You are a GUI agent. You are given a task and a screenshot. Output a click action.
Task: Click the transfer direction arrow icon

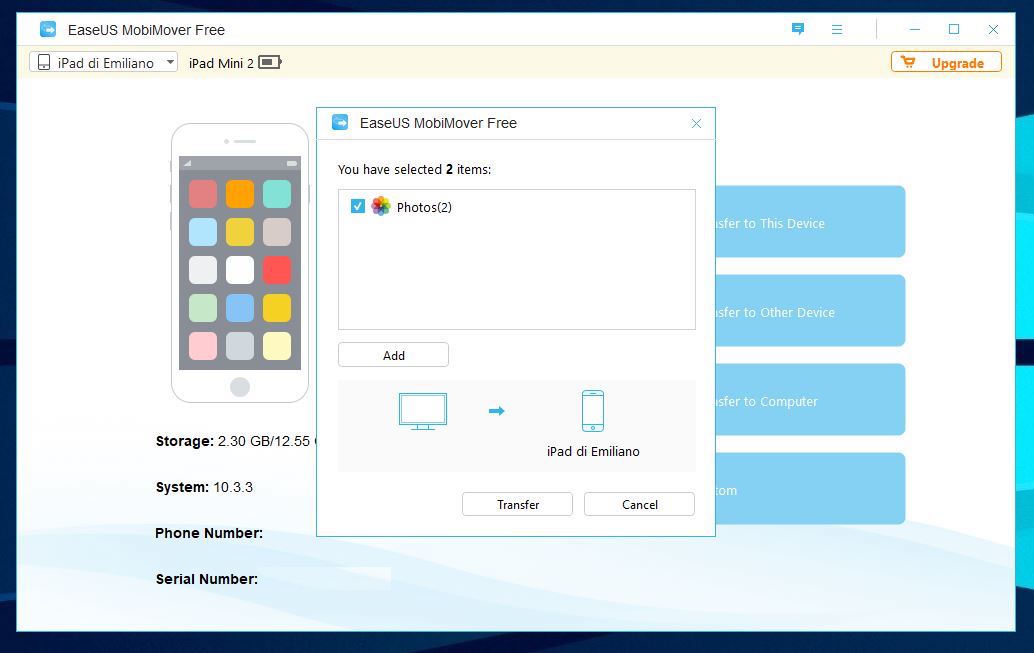497,411
